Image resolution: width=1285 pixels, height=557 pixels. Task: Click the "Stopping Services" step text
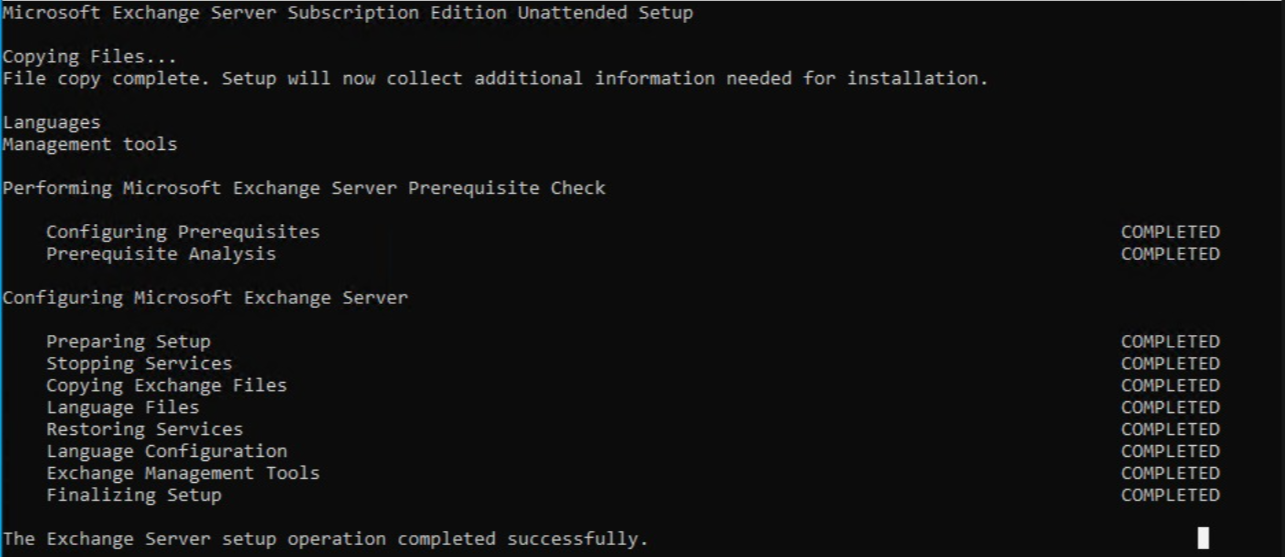click(x=138, y=364)
